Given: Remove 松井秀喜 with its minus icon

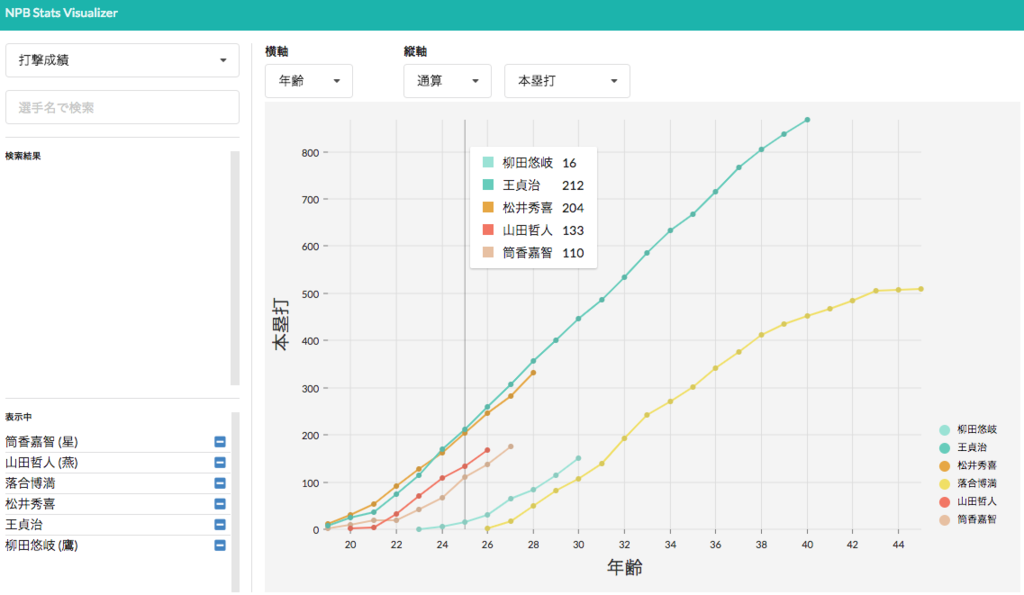Looking at the screenshot, I should click(220, 504).
